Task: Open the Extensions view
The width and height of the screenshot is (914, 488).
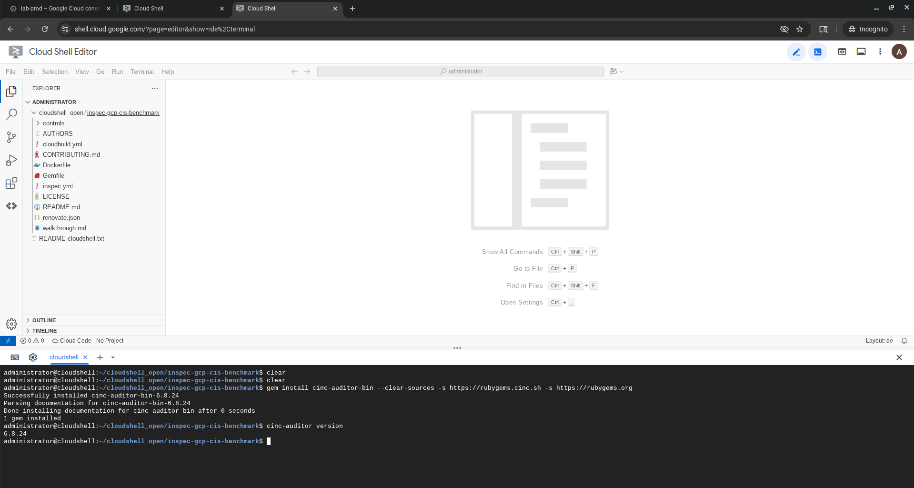Action: (12, 183)
